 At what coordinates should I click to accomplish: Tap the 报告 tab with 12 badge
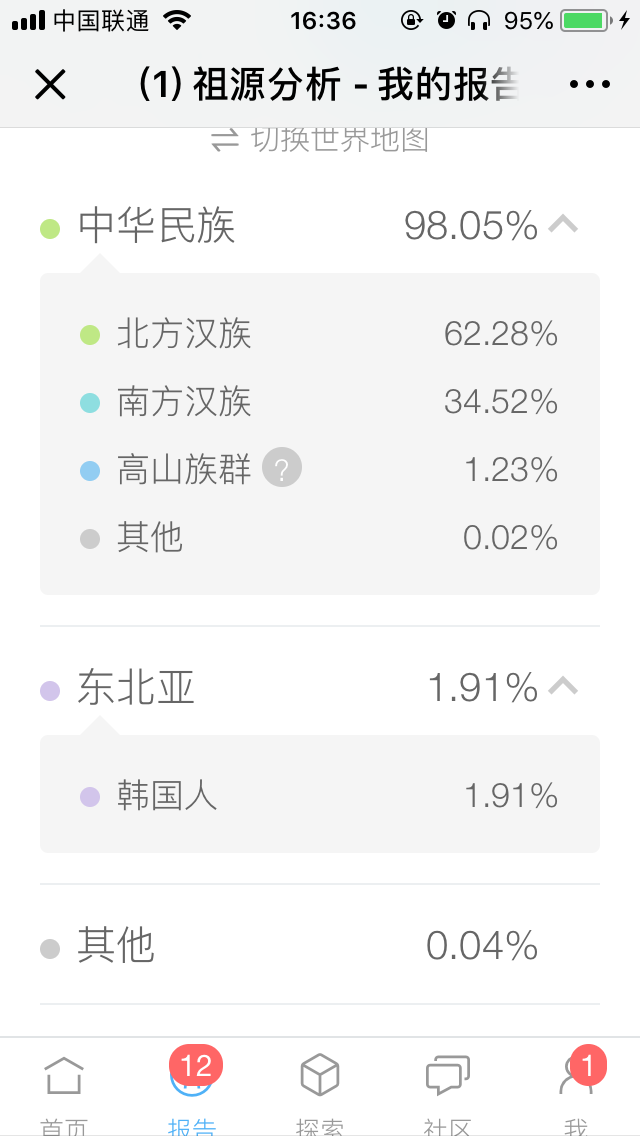click(x=192, y=1075)
